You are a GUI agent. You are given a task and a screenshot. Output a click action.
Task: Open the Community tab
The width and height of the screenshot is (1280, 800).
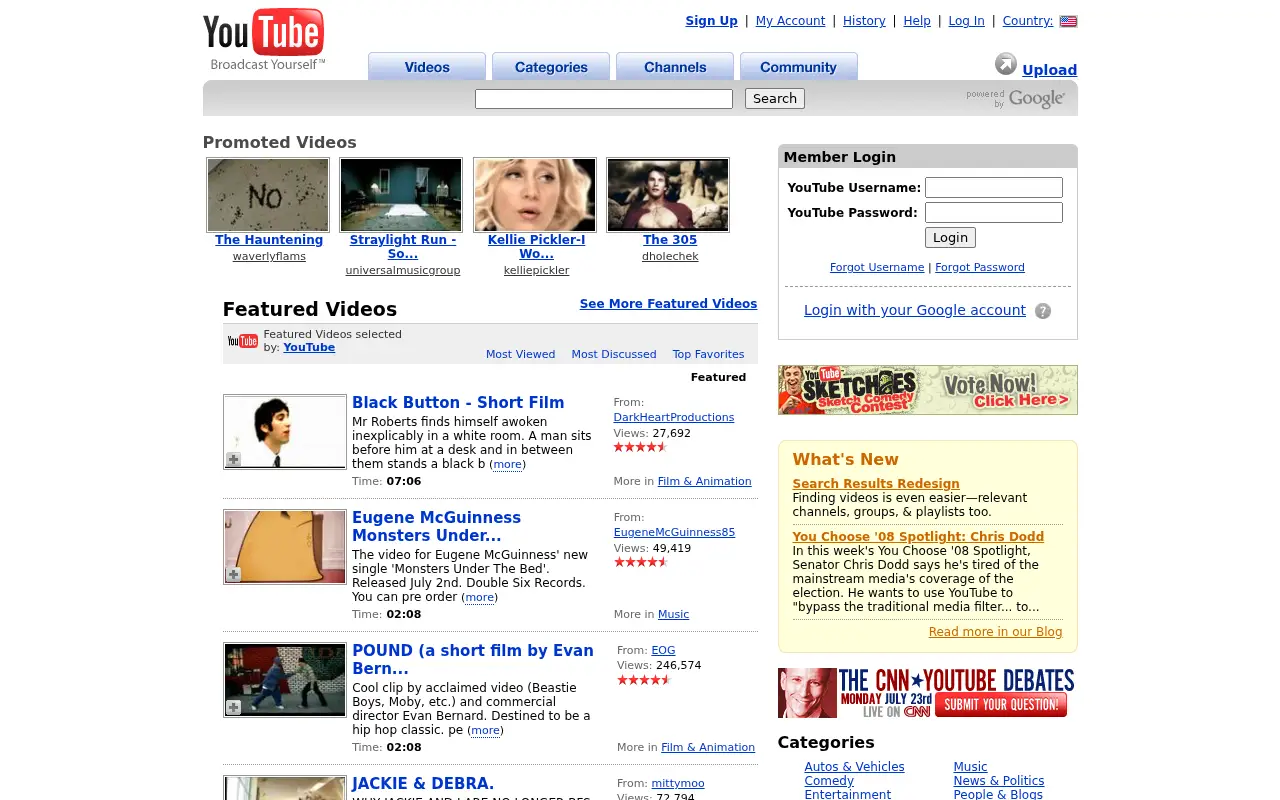(798, 67)
